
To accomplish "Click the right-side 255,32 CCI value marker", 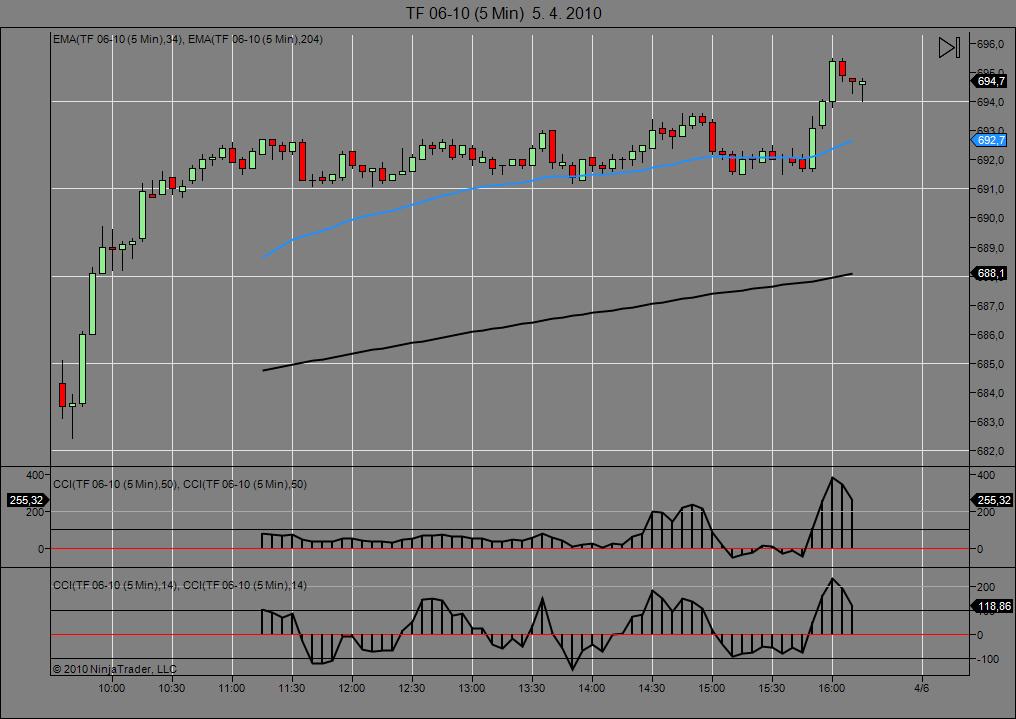I will [x=991, y=500].
